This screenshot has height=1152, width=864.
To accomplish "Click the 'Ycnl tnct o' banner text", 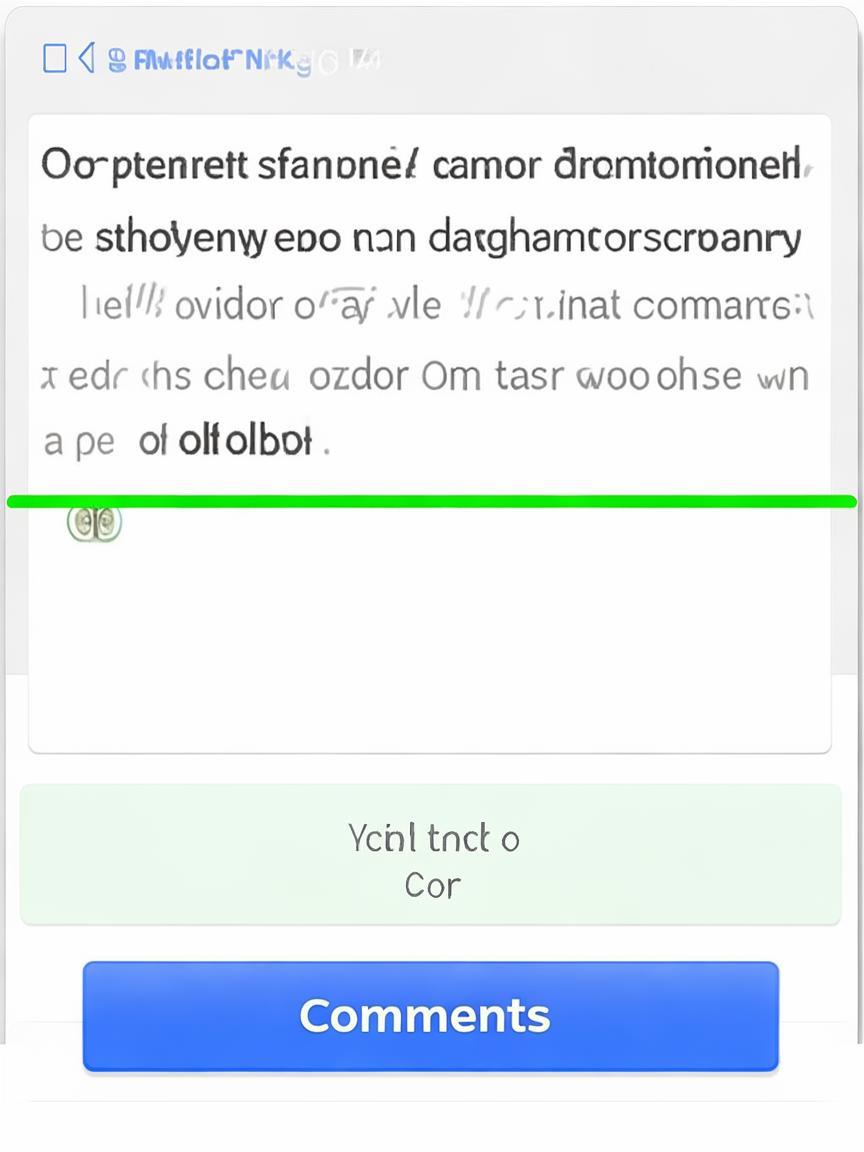I will pyautogui.click(x=433, y=837).
